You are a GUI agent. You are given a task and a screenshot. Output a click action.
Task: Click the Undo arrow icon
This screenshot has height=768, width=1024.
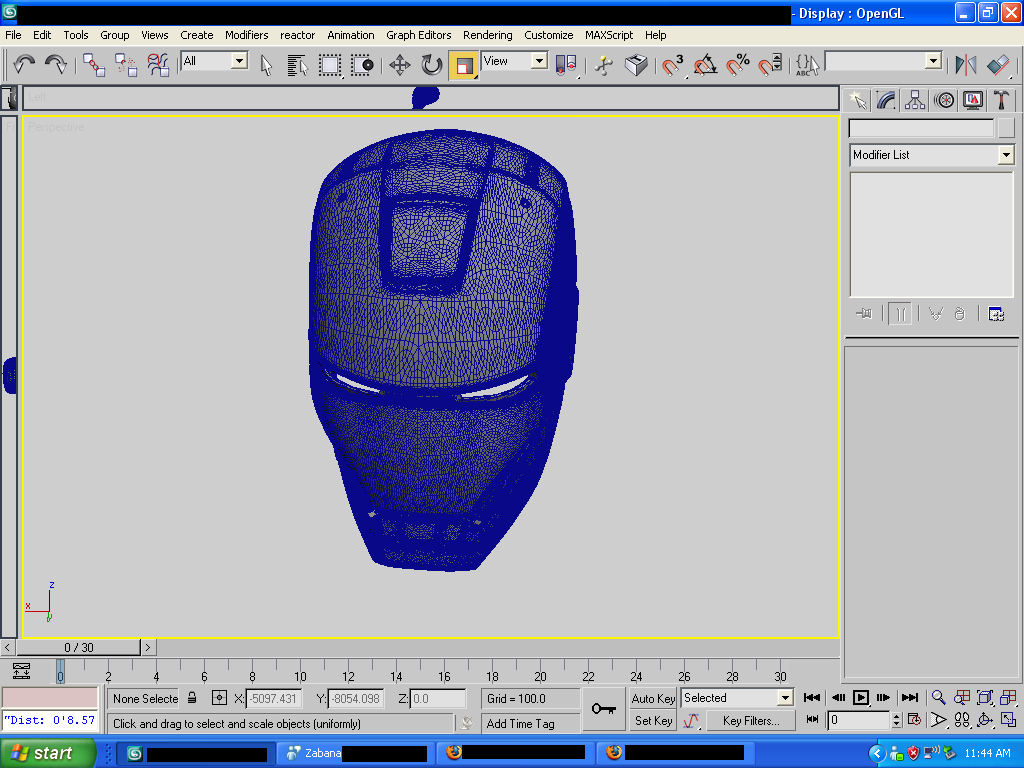(24, 66)
